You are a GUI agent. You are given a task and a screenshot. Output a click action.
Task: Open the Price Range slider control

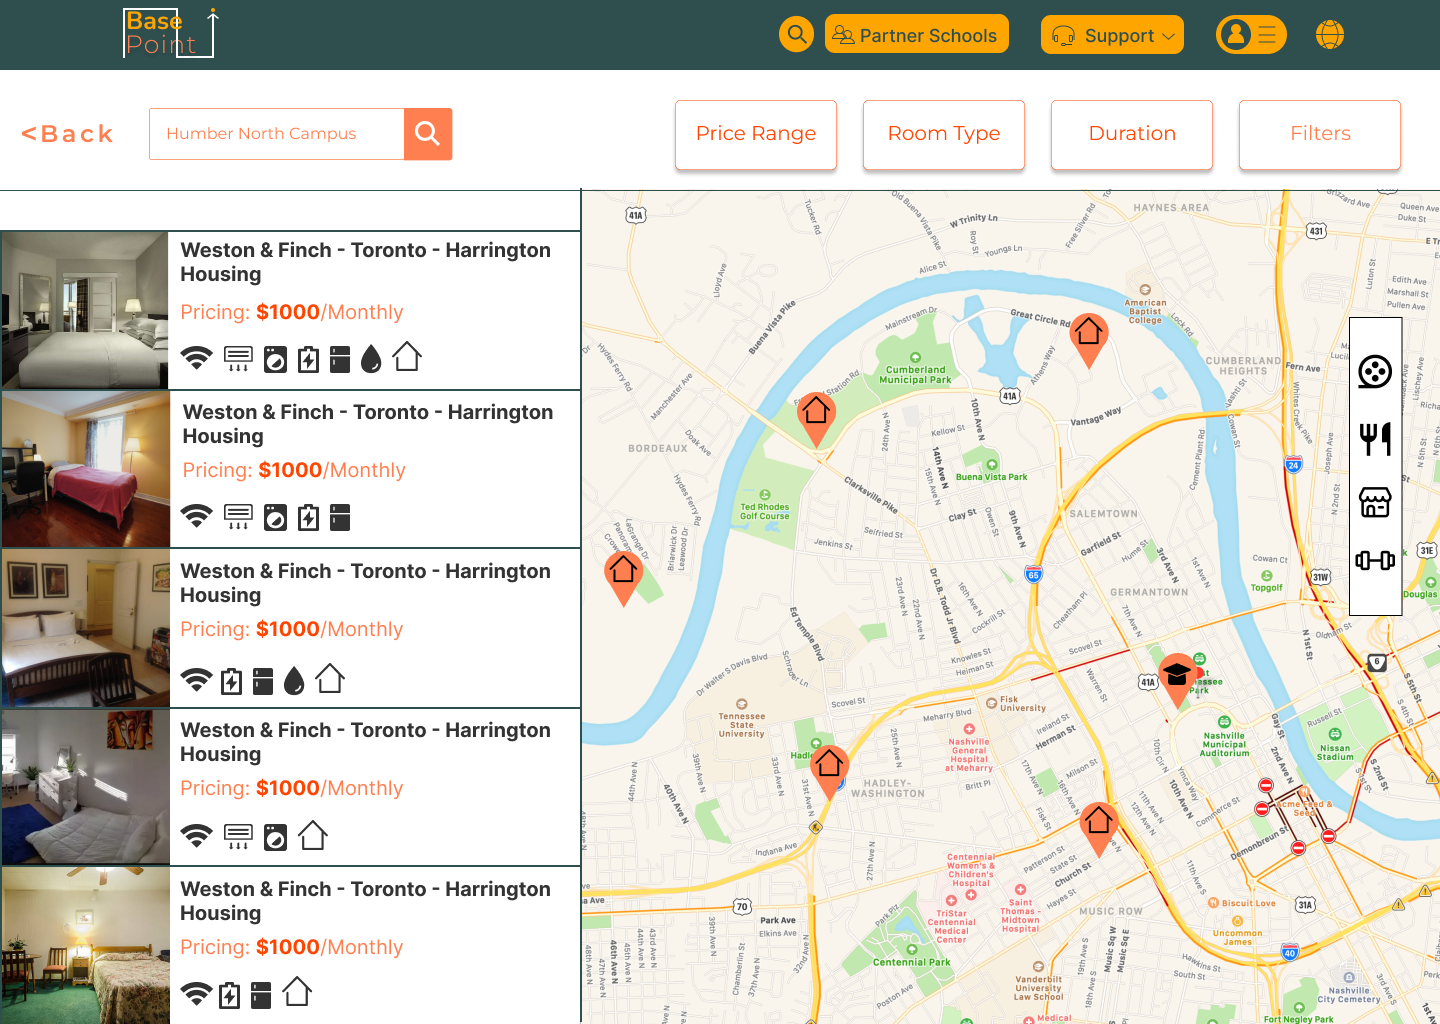click(755, 134)
